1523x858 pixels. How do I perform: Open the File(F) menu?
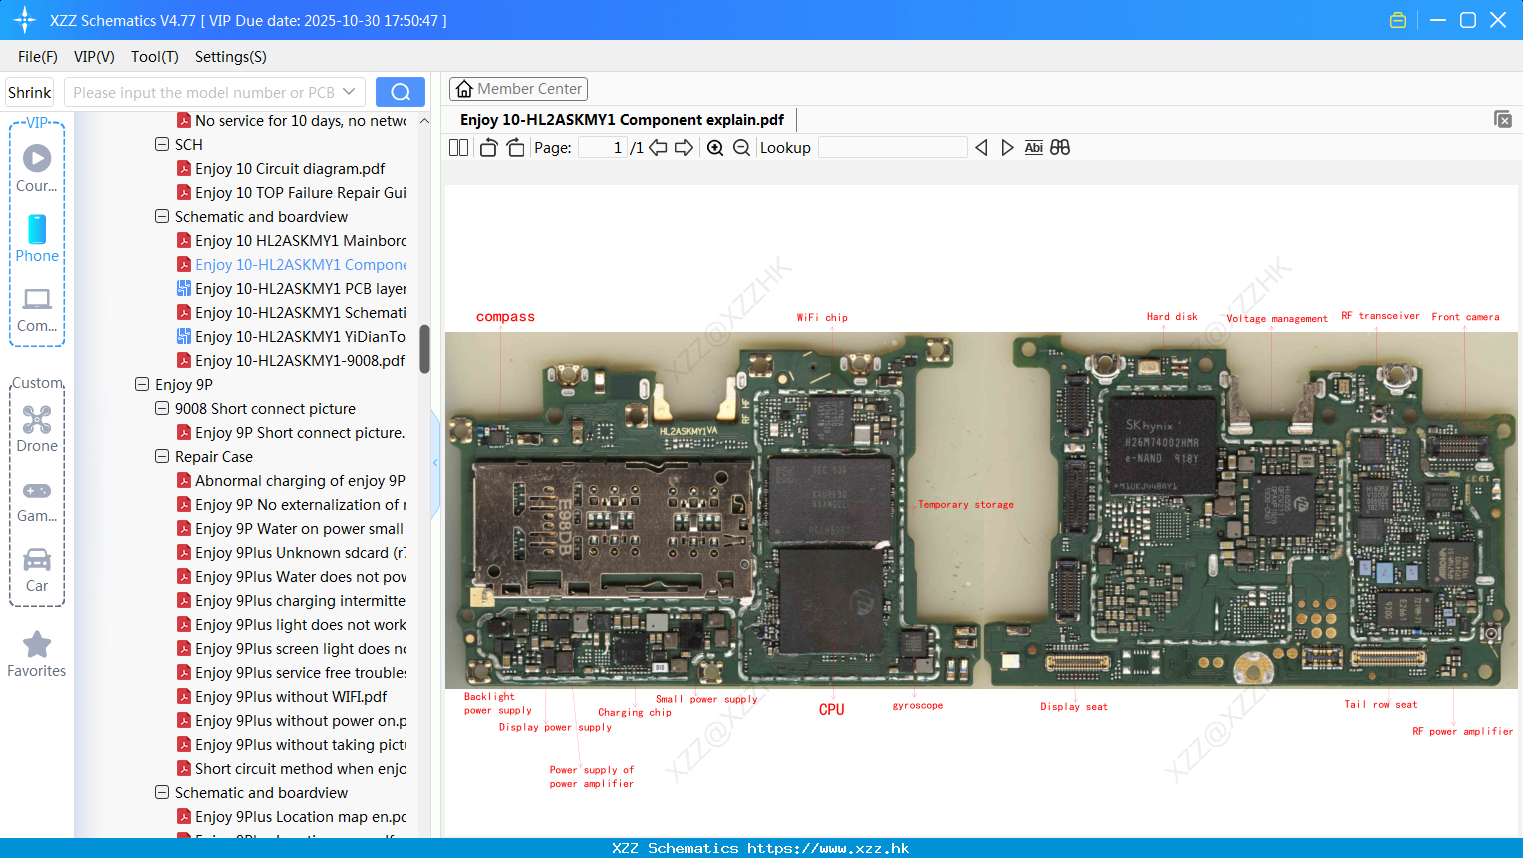38,57
